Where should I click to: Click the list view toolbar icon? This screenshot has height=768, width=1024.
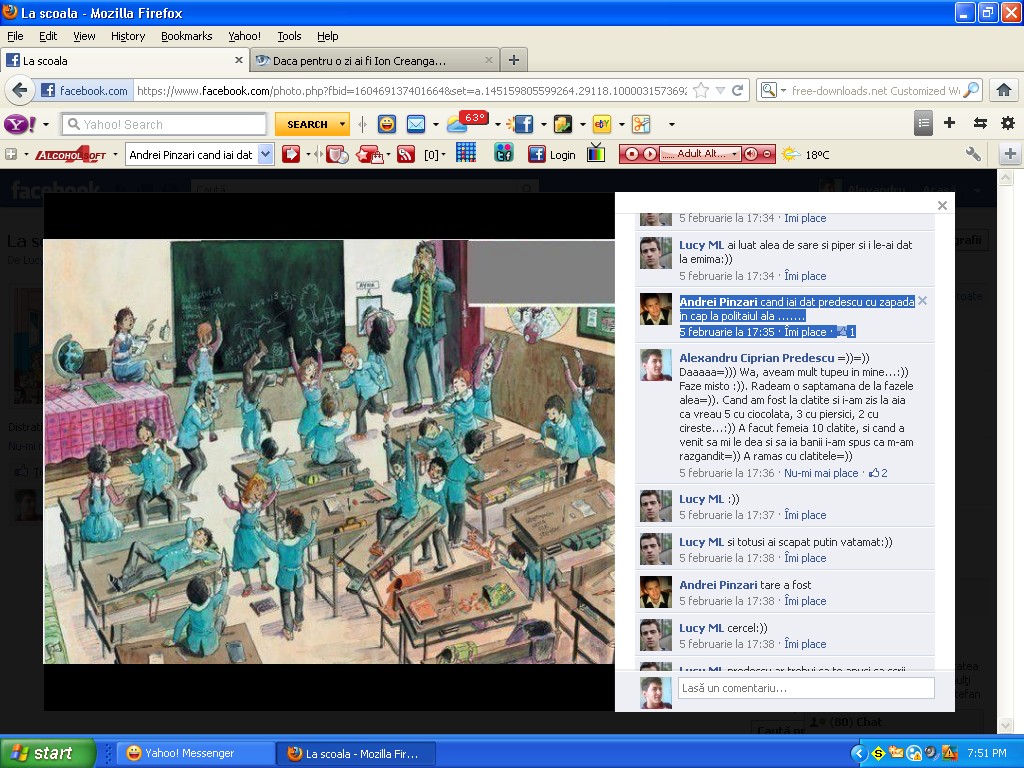pyautogui.click(x=923, y=123)
